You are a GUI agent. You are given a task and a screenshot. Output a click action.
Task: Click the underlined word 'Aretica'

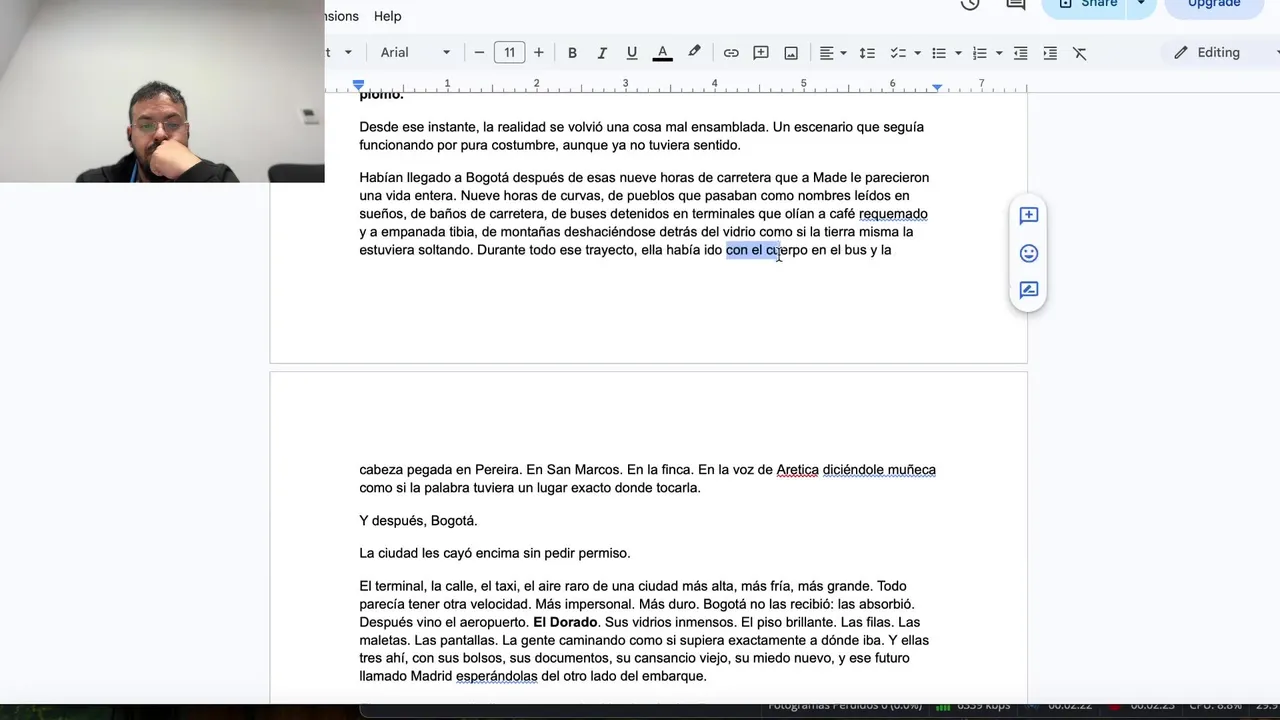797,470
